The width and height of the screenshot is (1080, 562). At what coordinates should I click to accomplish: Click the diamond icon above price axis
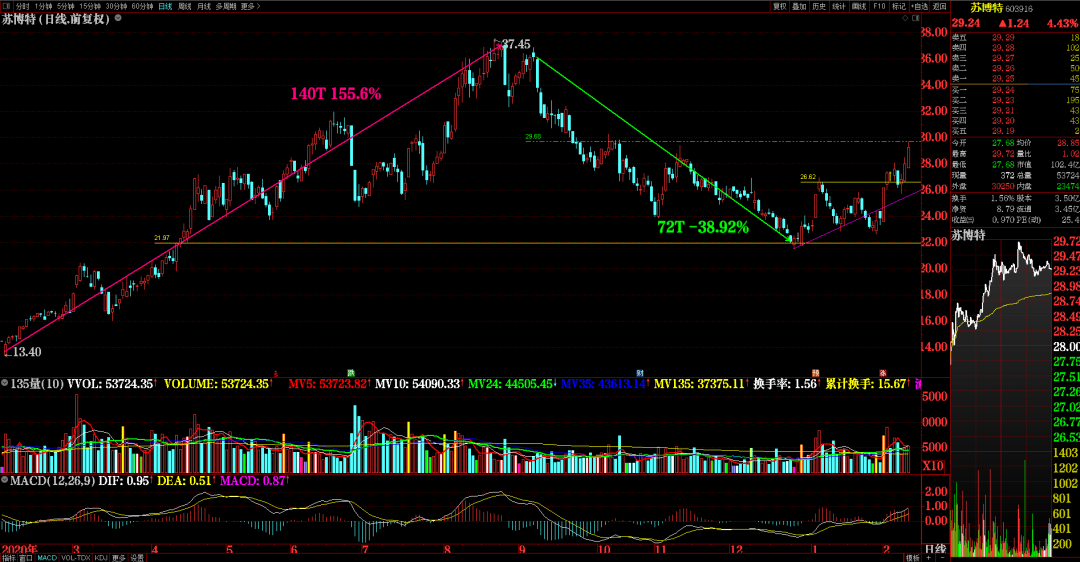point(905,18)
